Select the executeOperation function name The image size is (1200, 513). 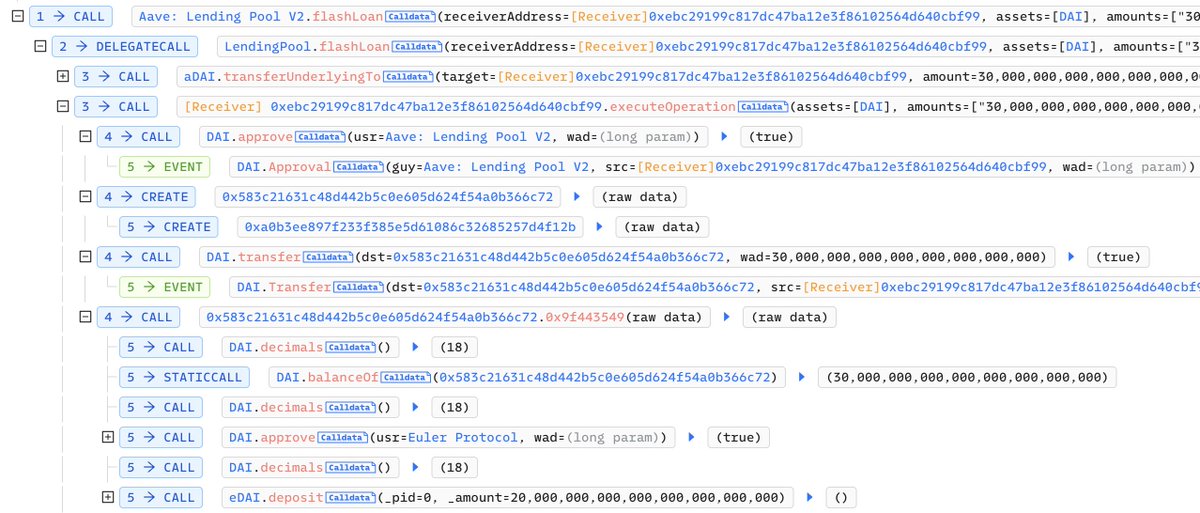(x=671, y=107)
